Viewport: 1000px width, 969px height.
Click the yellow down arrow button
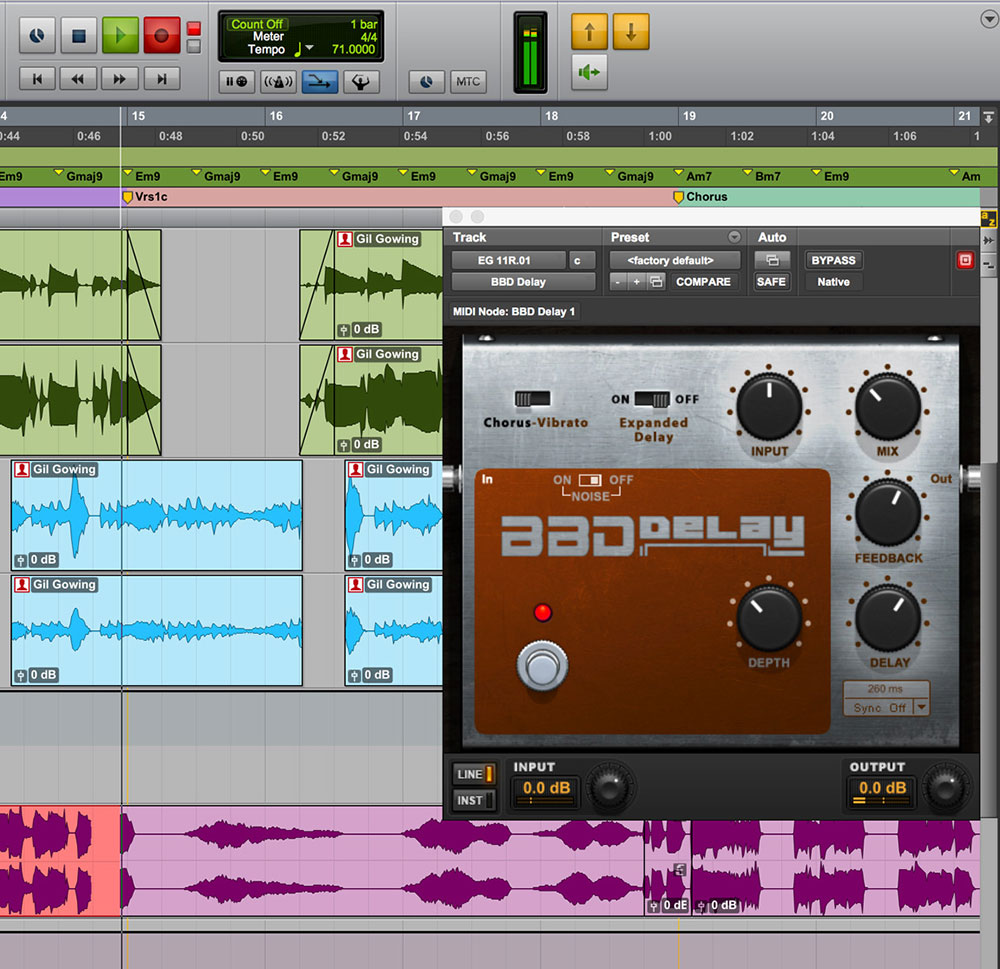point(631,32)
